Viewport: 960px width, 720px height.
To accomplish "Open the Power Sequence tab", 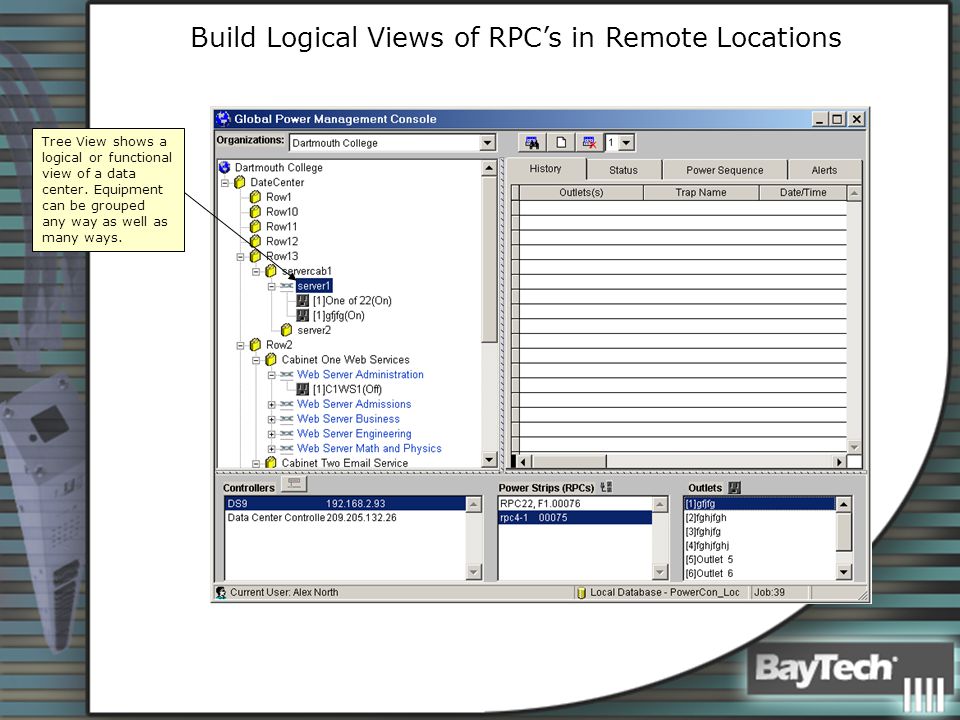I will pos(724,170).
